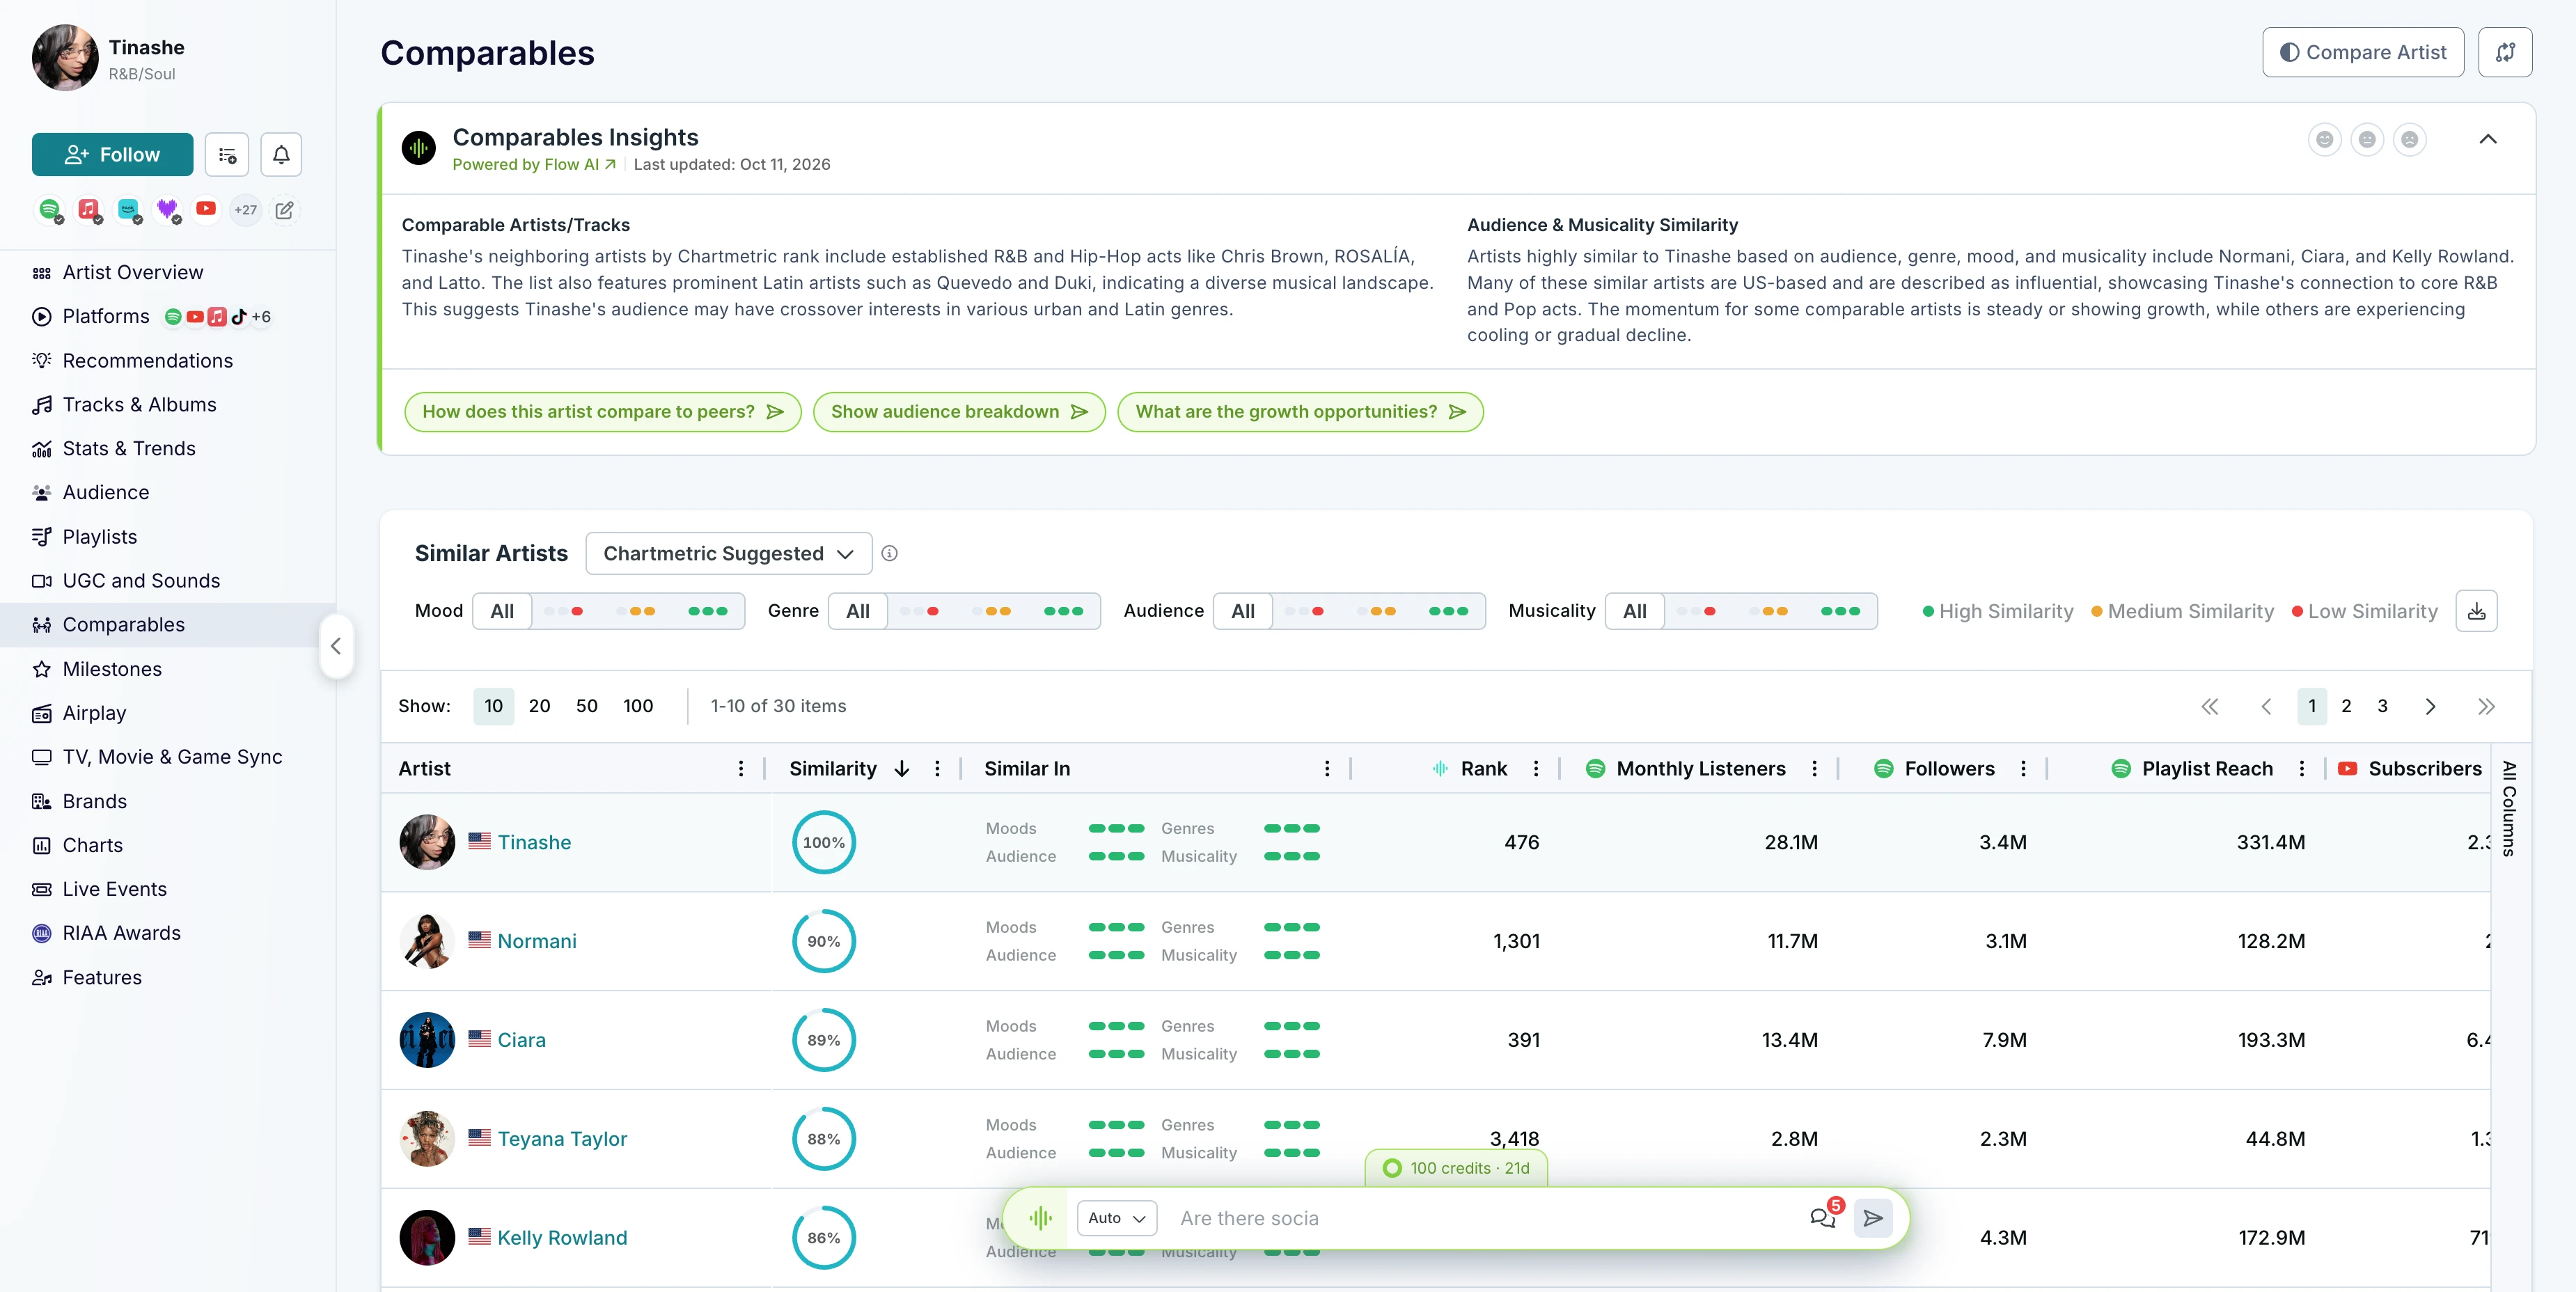Go to the last page of results
The height and width of the screenshot is (1292, 2576).
[2486, 706]
